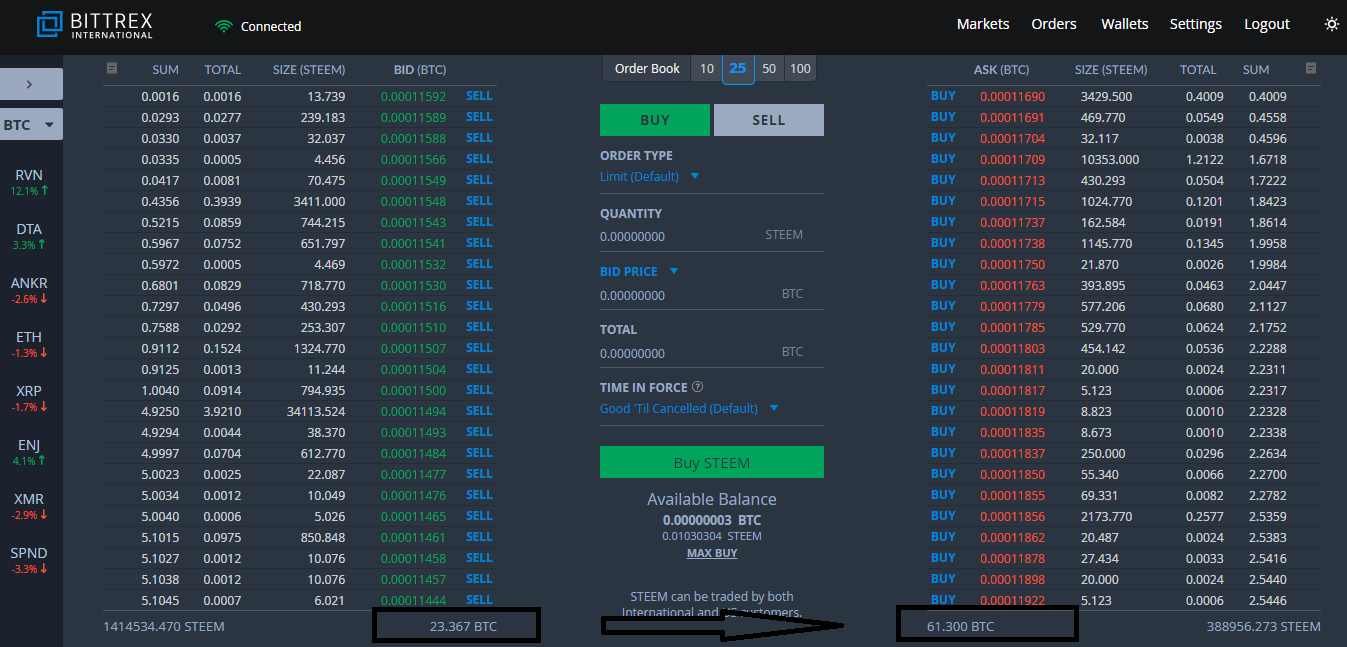Screen dimensions: 1347x647
Task: Click the Time In Force help icon
Action: [698, 387]
